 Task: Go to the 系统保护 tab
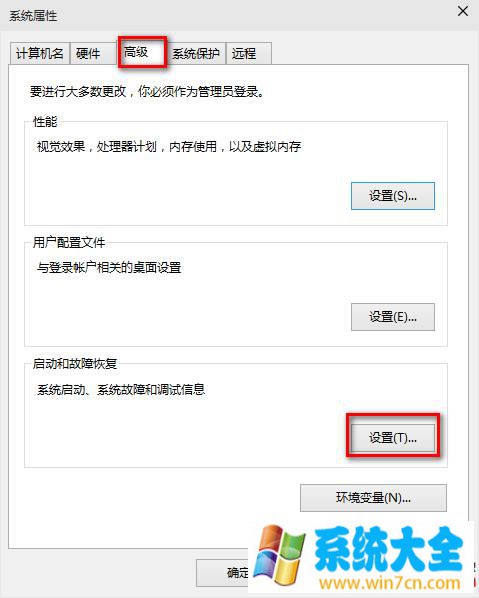(x=196, y=53)
